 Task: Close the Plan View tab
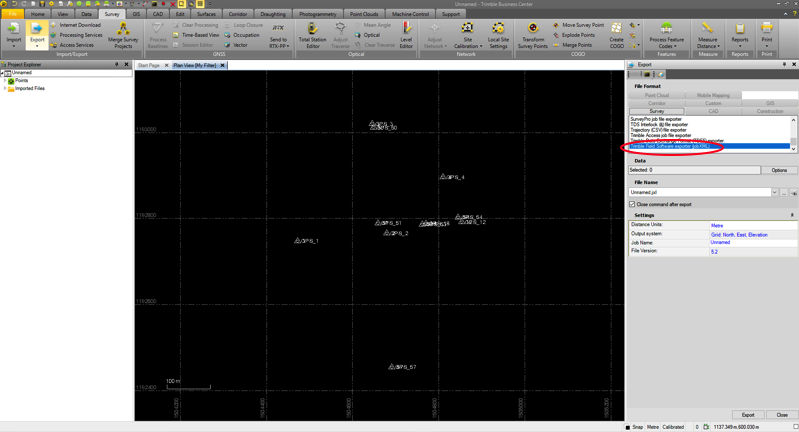point(222,65)
